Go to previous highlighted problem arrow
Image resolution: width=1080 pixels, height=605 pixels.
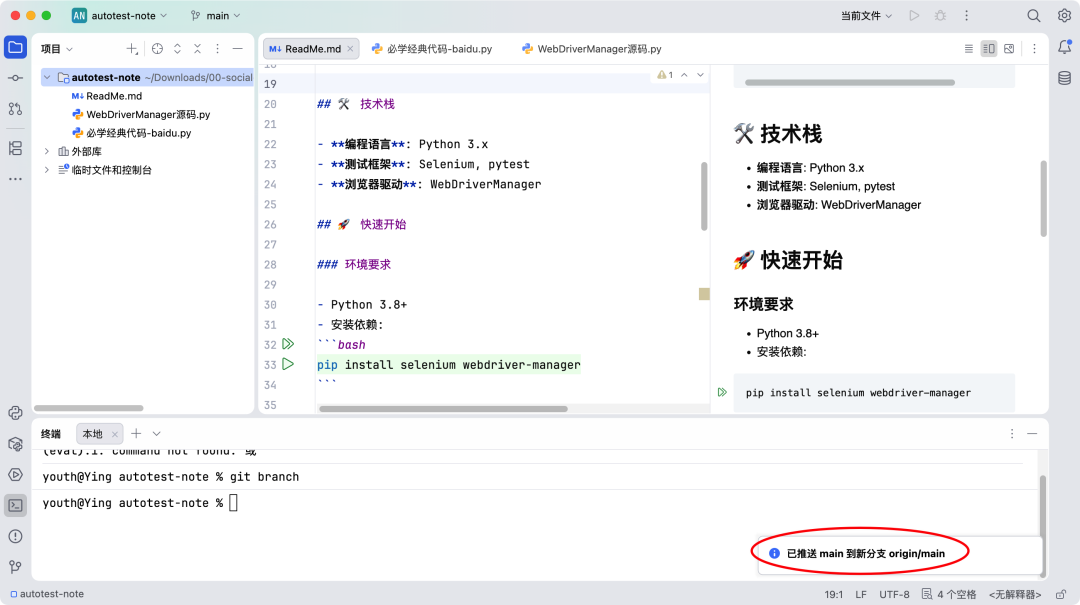point(684,74)
